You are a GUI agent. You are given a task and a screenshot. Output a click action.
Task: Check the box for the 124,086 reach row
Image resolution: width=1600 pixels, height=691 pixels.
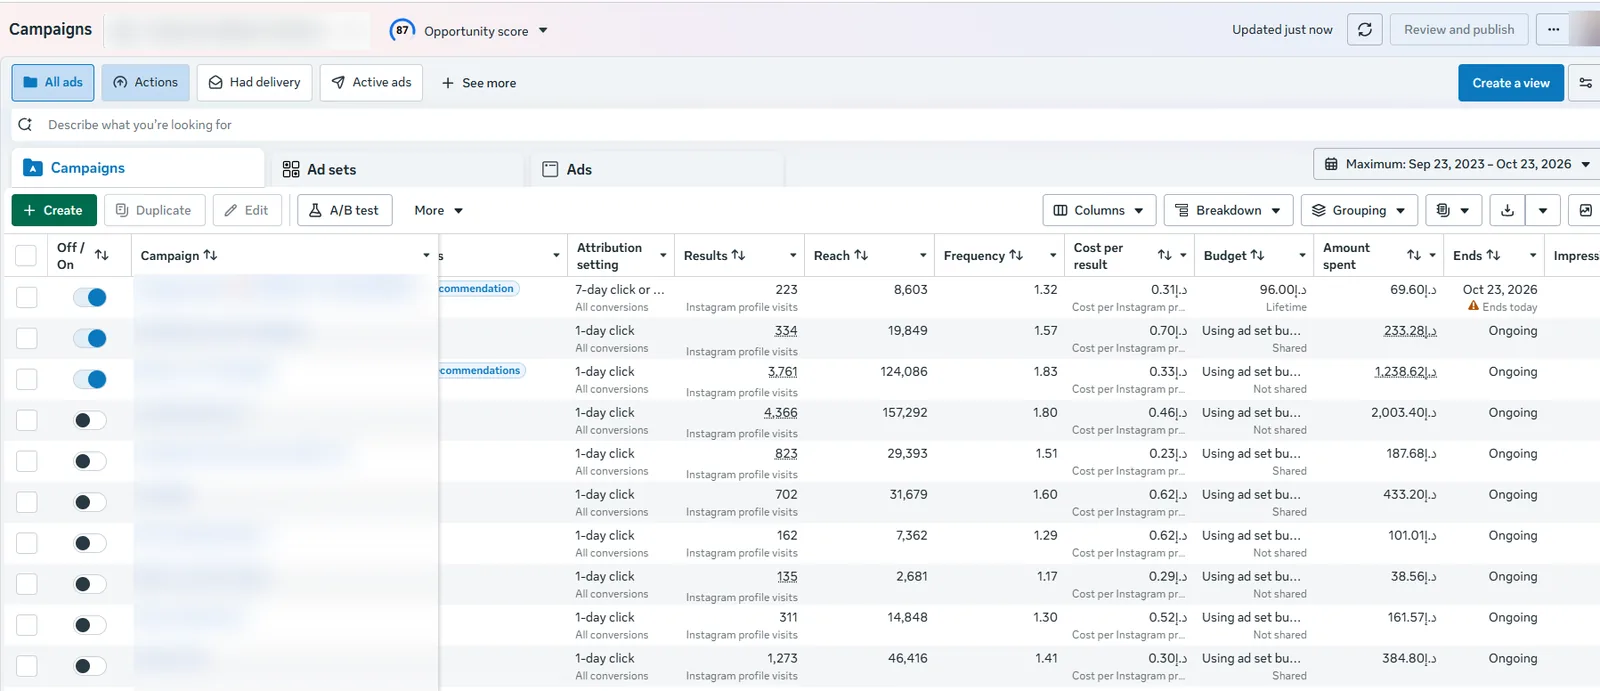[27, 379]
